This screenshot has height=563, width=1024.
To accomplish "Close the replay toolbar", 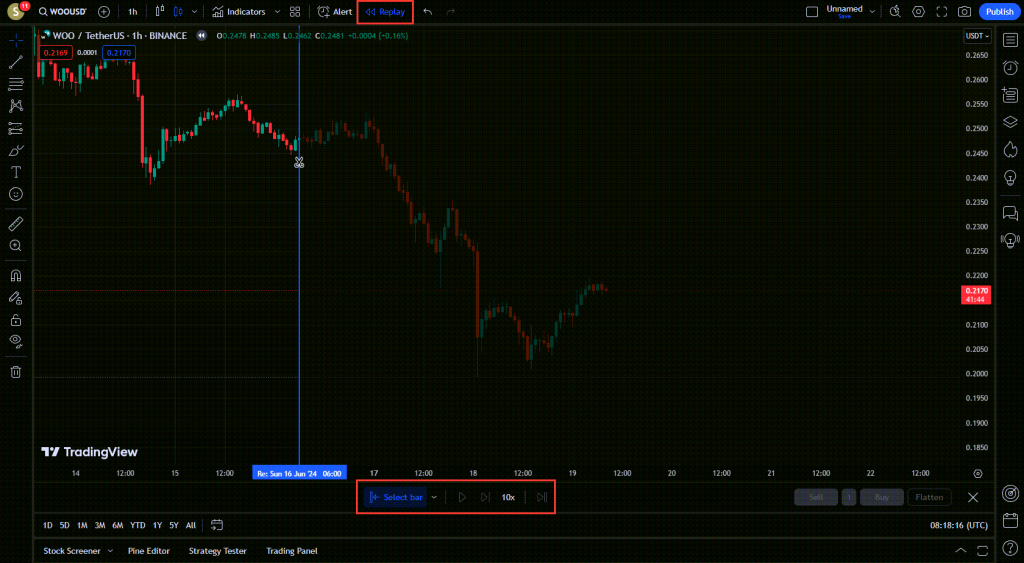I will [x=973, y=497].
